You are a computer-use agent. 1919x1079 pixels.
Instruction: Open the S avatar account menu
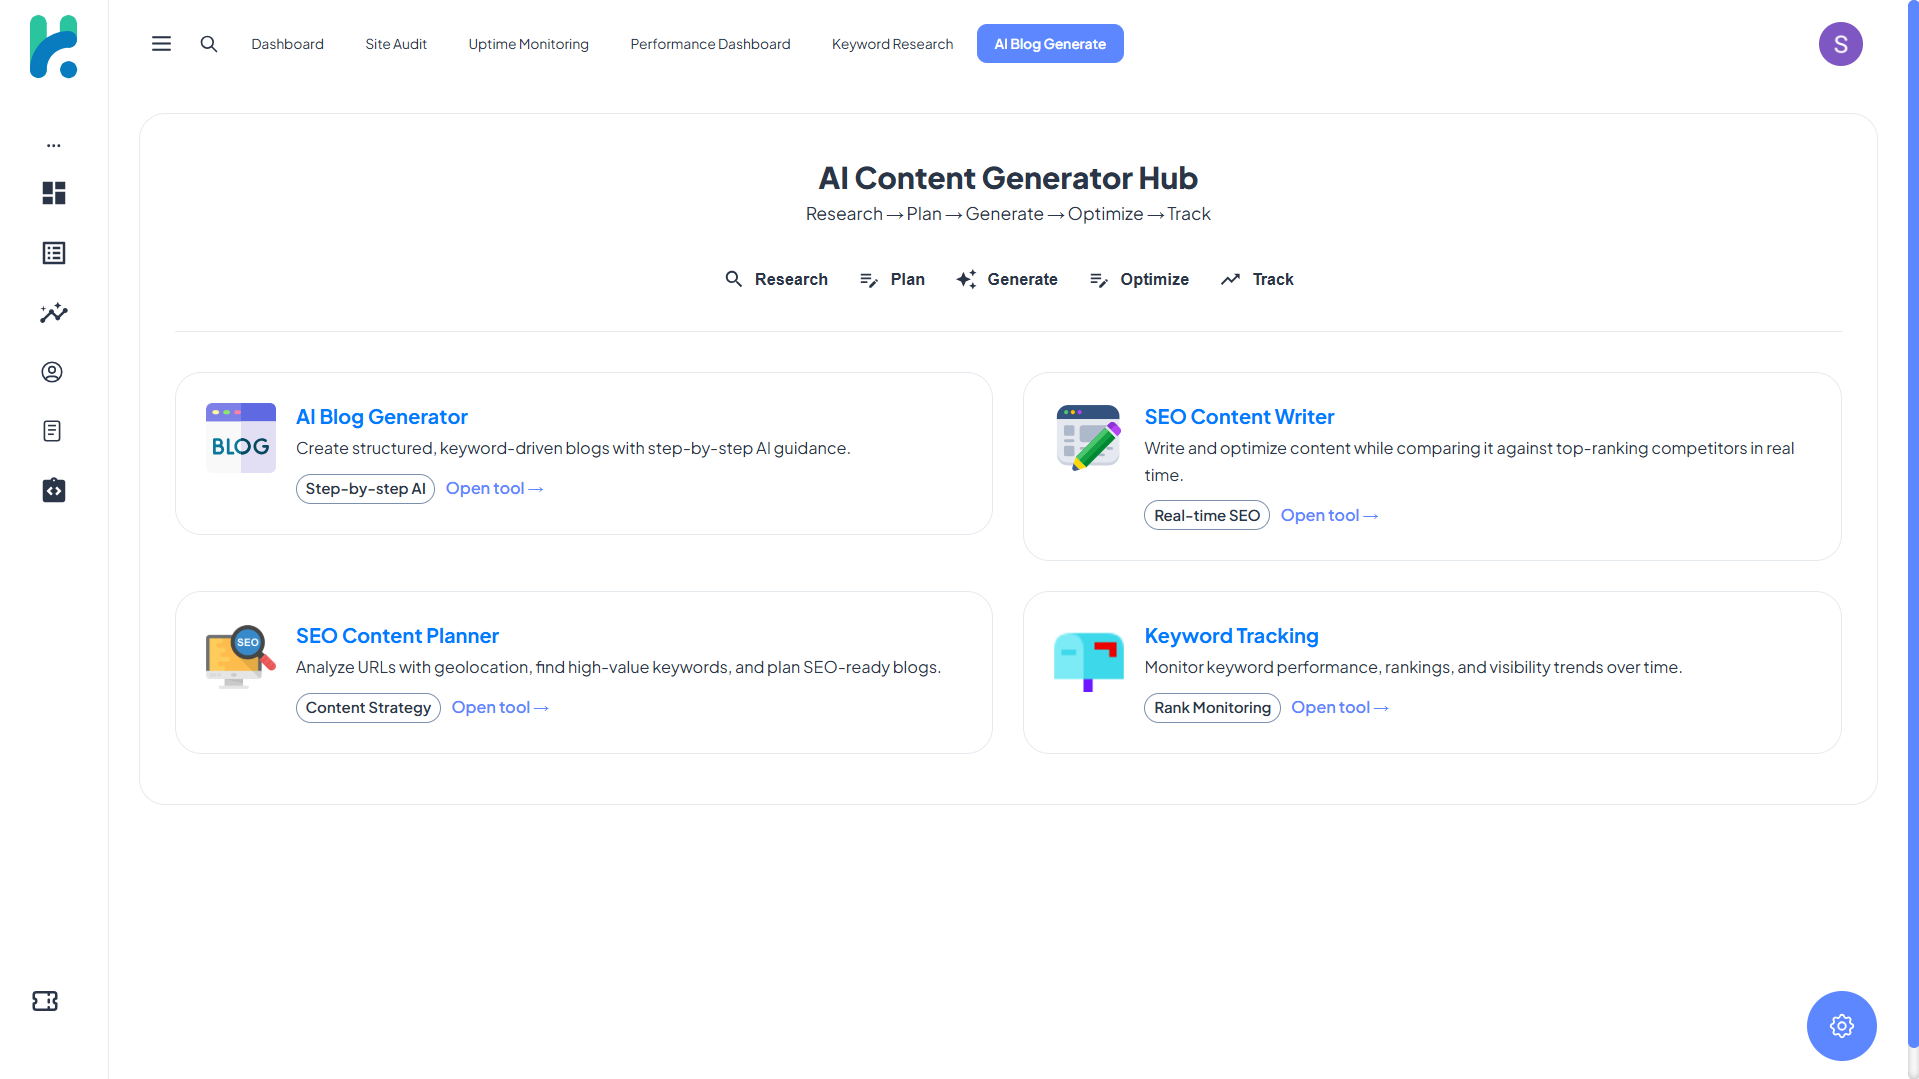tap(1841, 43)
